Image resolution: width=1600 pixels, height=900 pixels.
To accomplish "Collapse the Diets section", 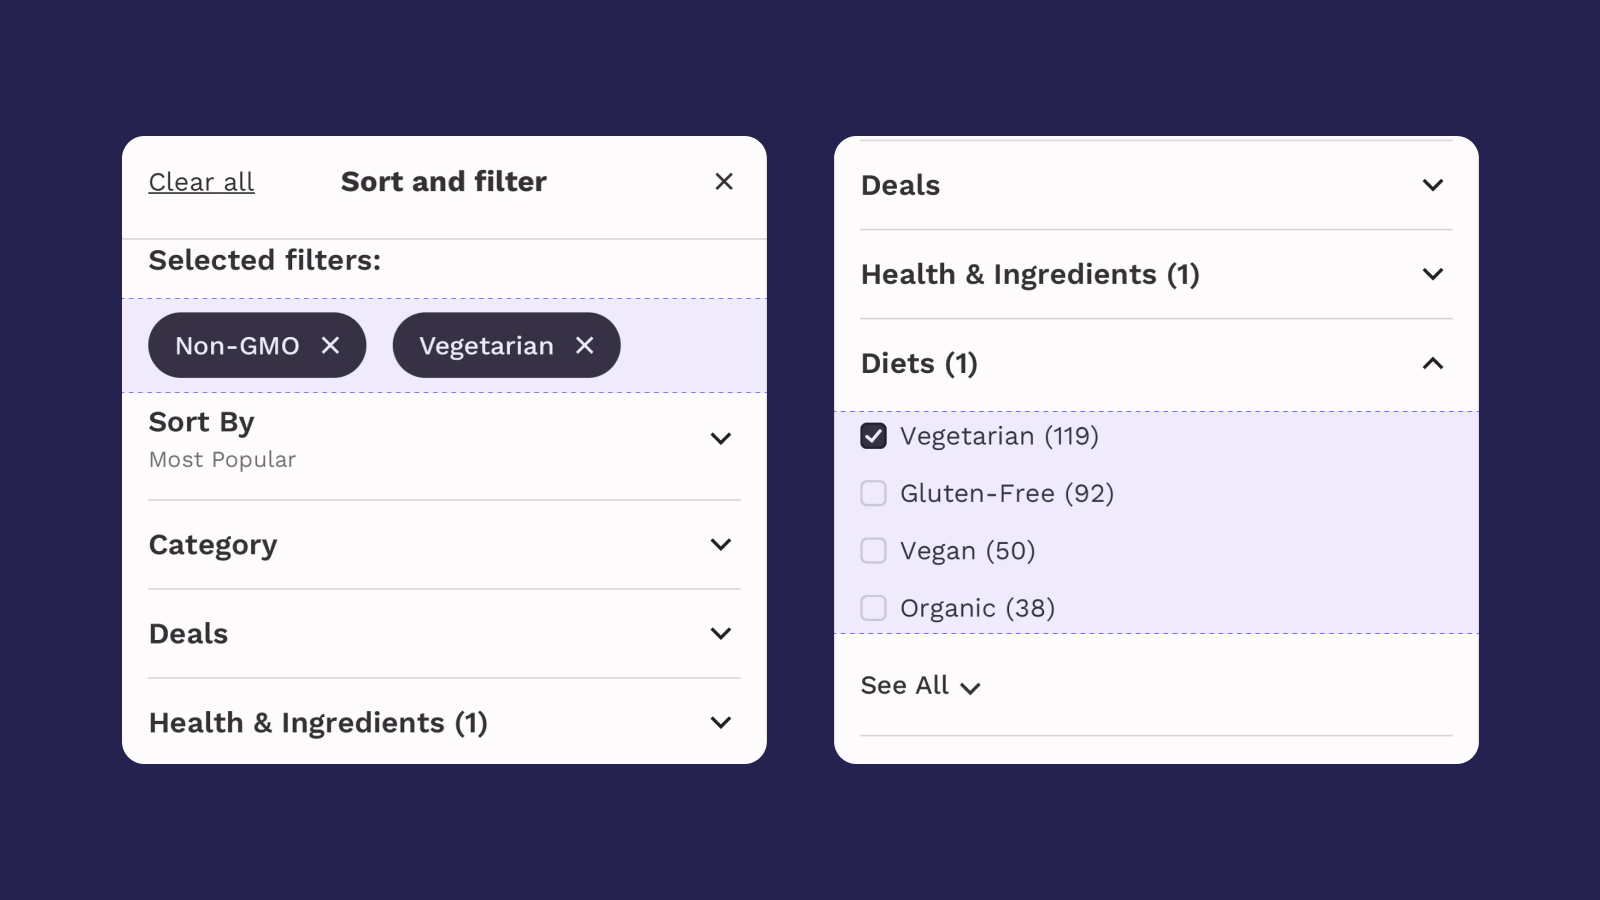I will click(1432, 363).
